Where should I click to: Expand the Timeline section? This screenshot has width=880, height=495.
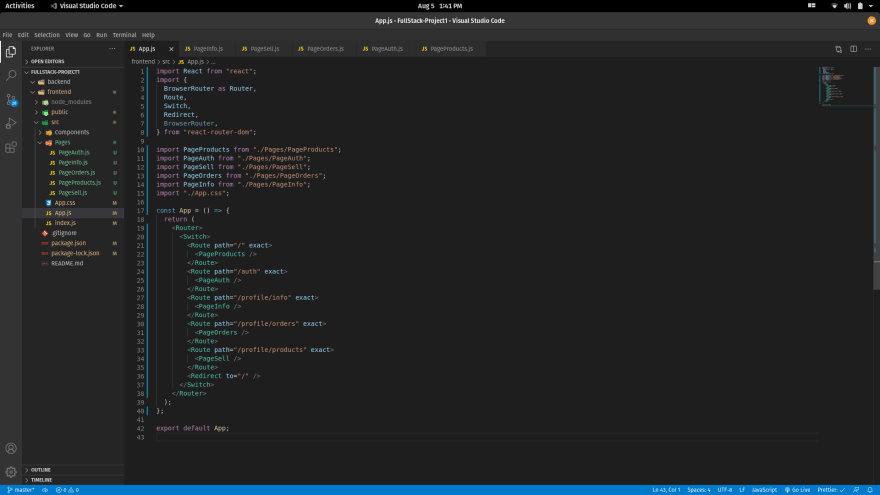[73, 480]
